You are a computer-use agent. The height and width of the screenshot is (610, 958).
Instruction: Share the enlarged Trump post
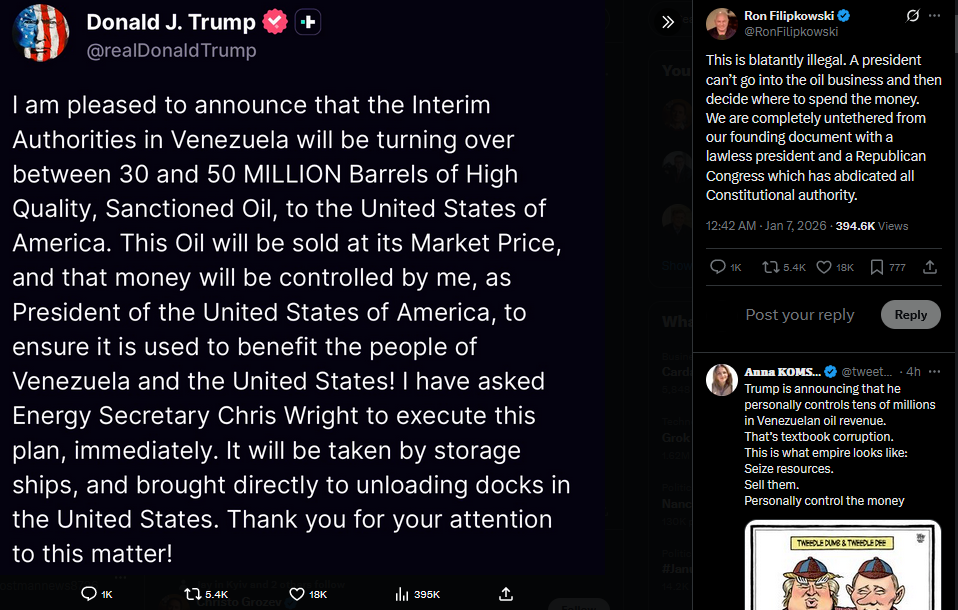coord(506,594)
